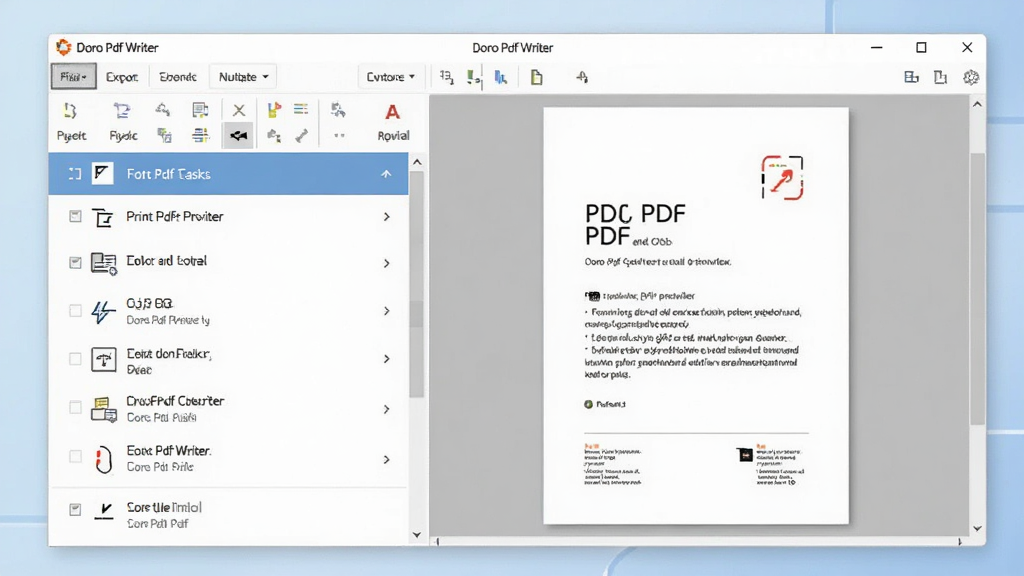Viewport: 1024px width, 576px height.
Task: Expand the Eoee Pdf Writer row chevron
Action: click(387, 460)
